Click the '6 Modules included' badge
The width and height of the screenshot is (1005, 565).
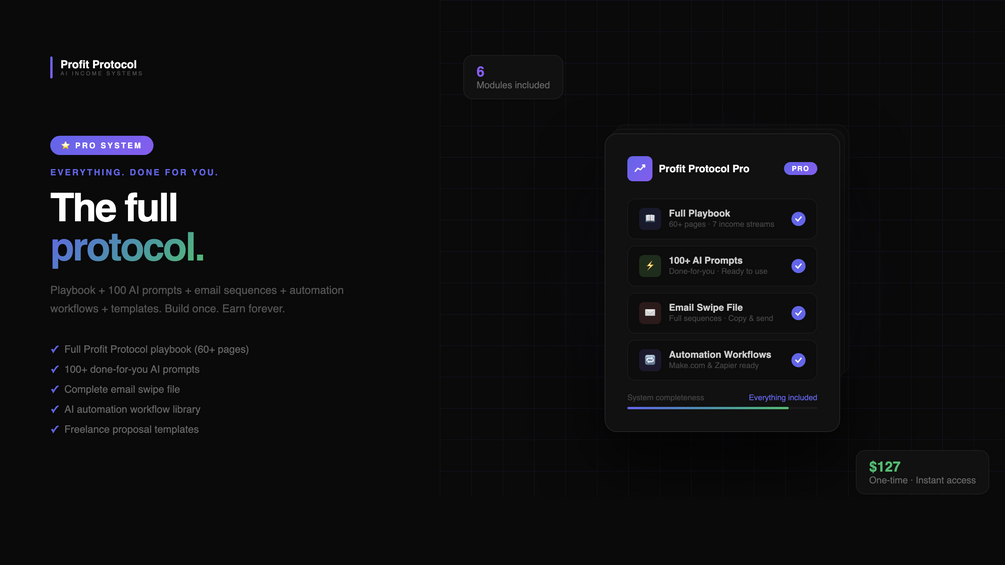[x=513, y=77]
